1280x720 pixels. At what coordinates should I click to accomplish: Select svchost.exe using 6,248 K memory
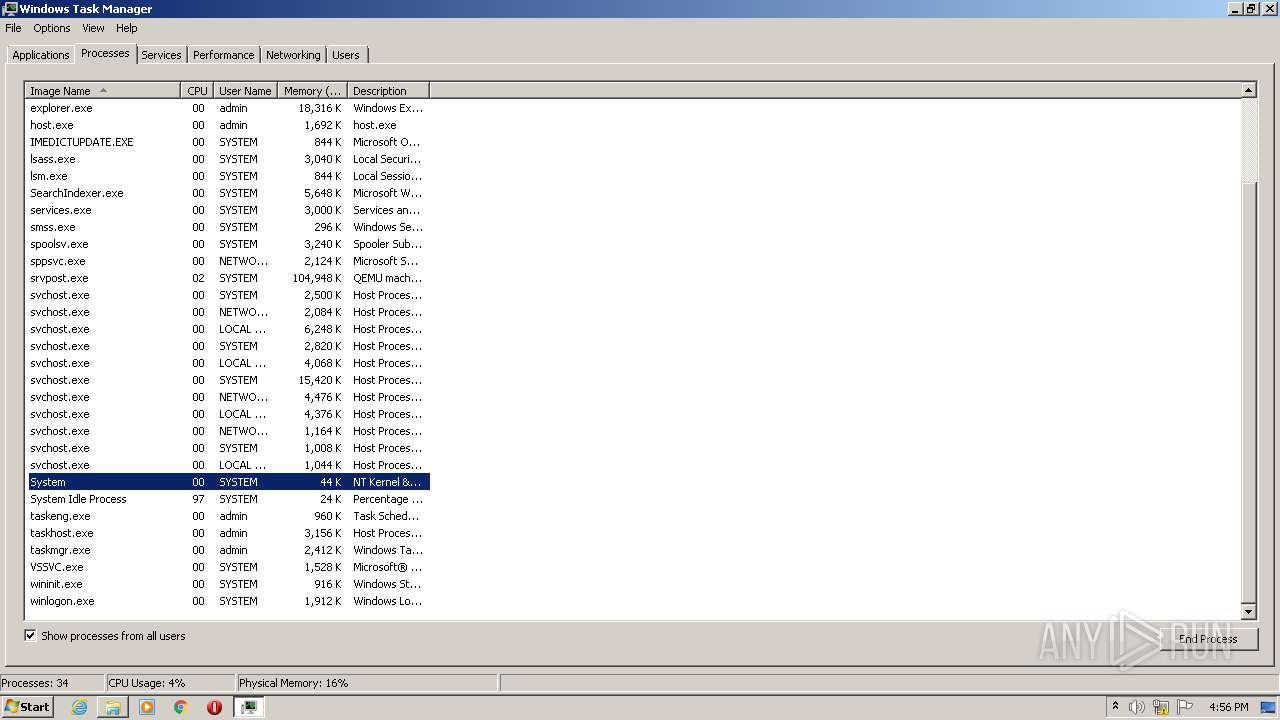(x=228, y=329)
